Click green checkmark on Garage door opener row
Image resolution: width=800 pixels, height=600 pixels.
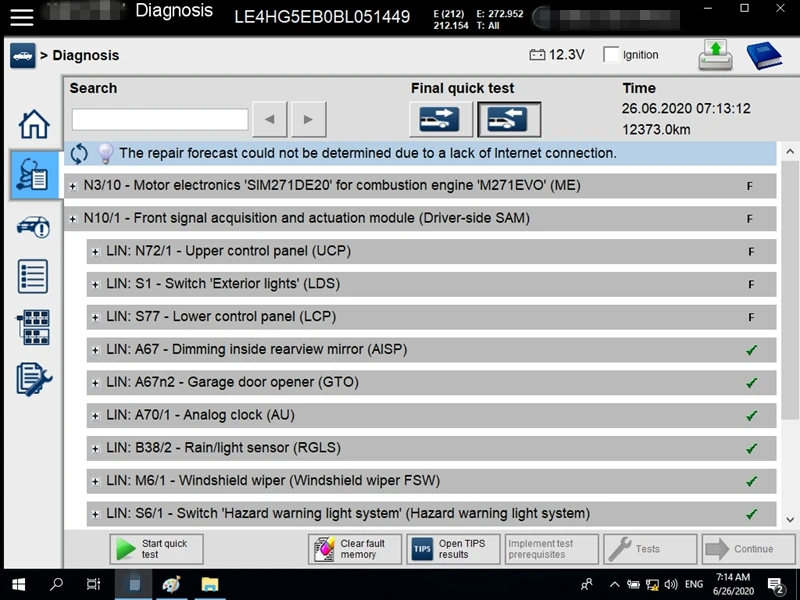(x=751, y=383)
